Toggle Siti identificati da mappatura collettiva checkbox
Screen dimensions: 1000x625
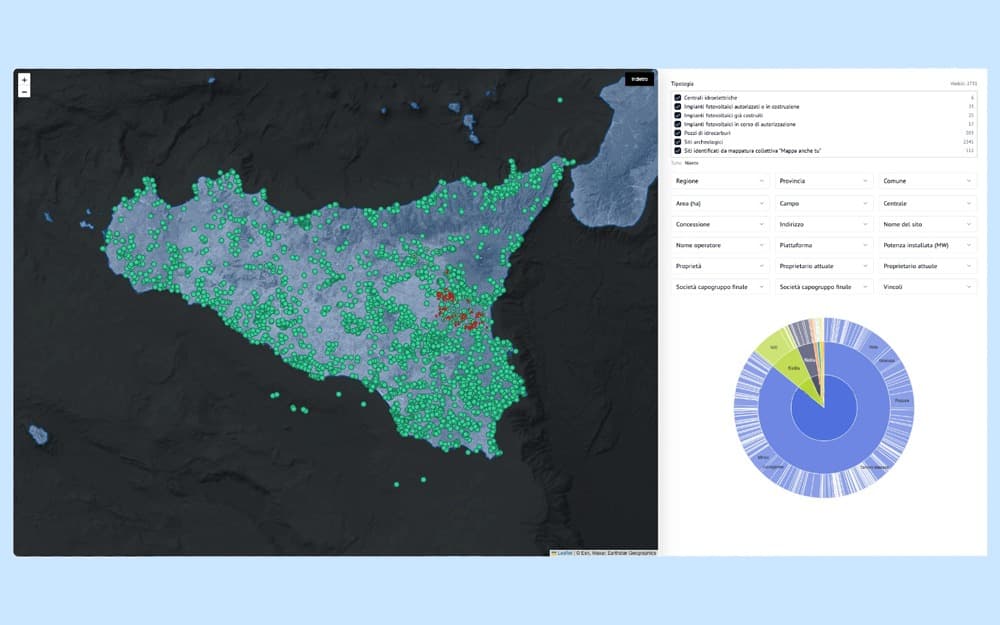tap(677, 151)
